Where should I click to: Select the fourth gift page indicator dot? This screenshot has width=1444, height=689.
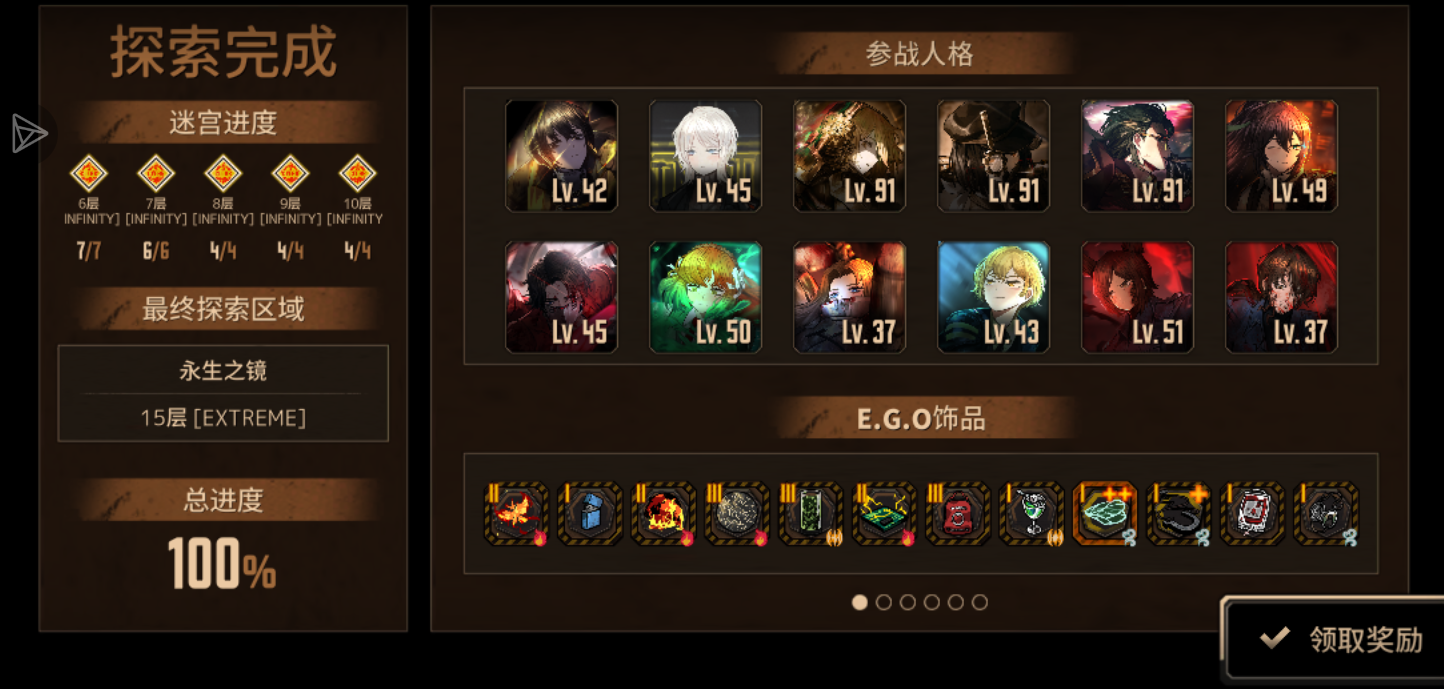(932, 602)
